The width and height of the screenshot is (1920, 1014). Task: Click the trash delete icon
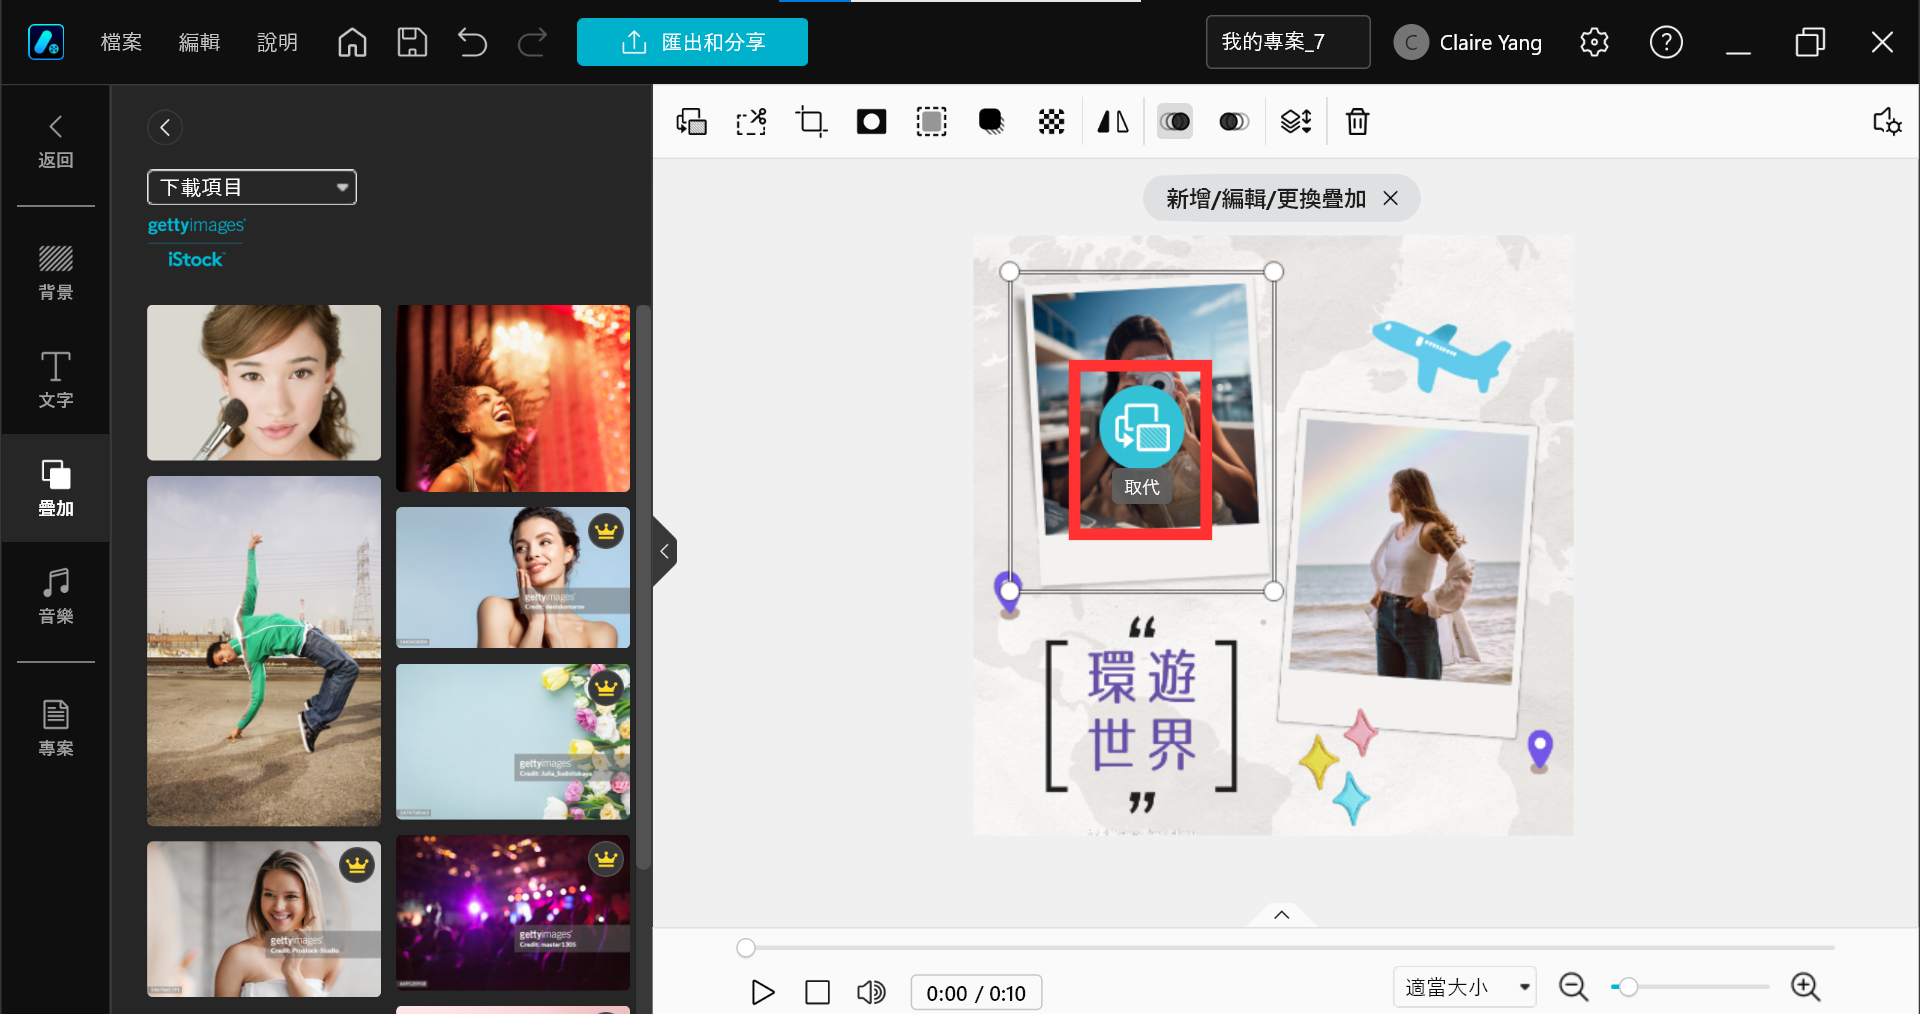tap(1357, 122)
